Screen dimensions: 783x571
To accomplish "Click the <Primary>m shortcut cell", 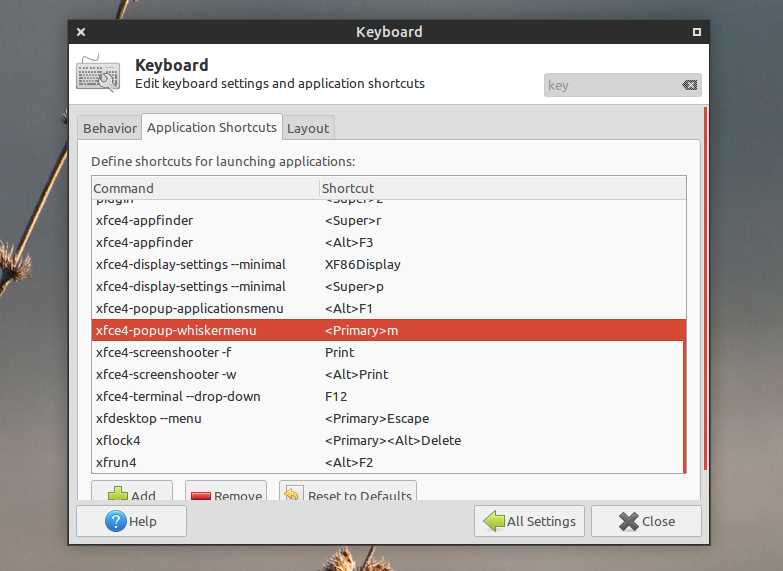I will (x=362, y=331).
